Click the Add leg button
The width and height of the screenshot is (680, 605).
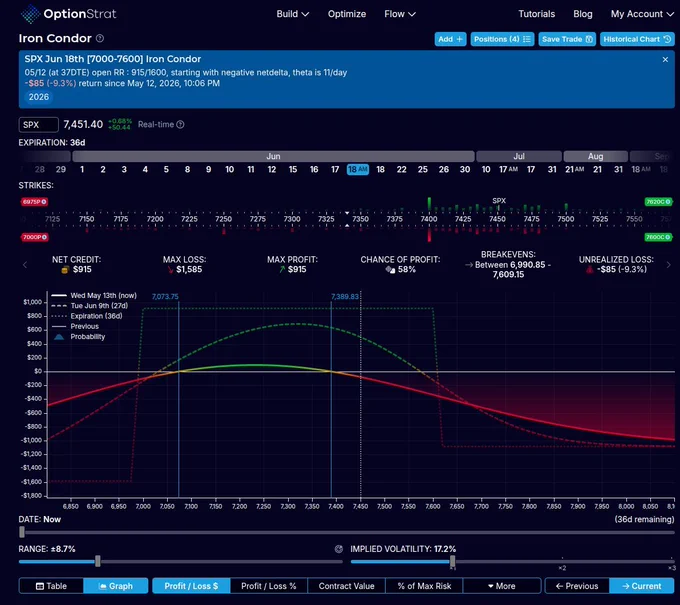tap(450, 39)
